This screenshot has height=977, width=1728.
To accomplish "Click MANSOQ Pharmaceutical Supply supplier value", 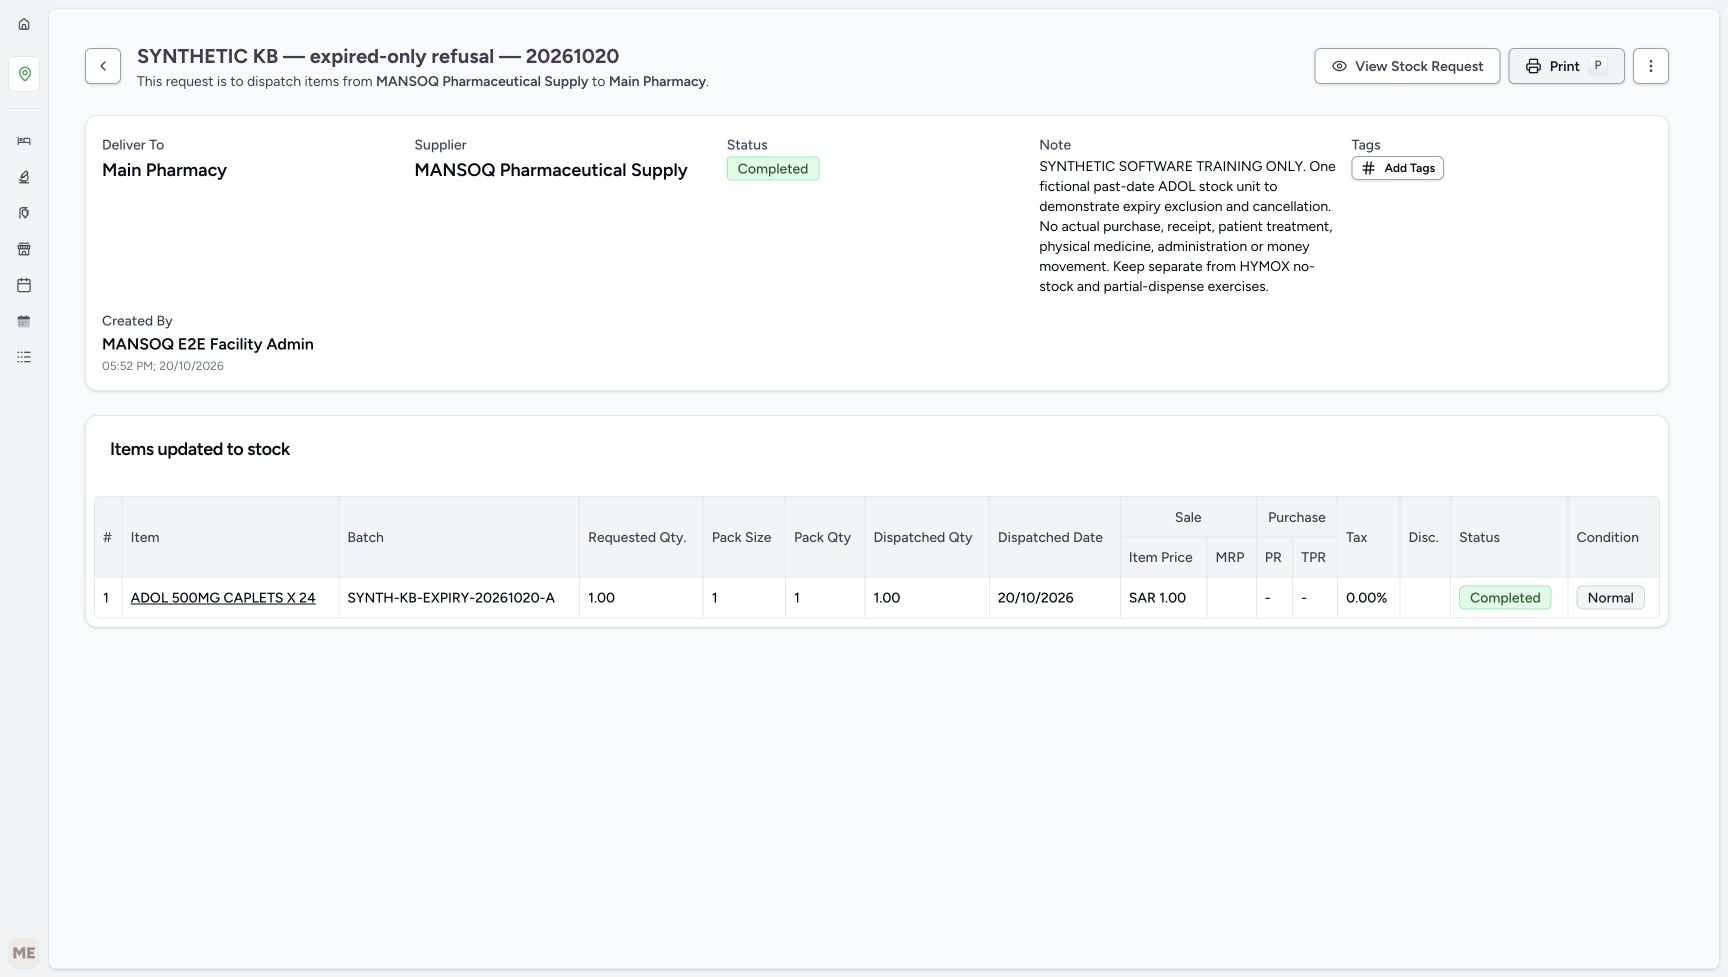I will tap(551, 170).
